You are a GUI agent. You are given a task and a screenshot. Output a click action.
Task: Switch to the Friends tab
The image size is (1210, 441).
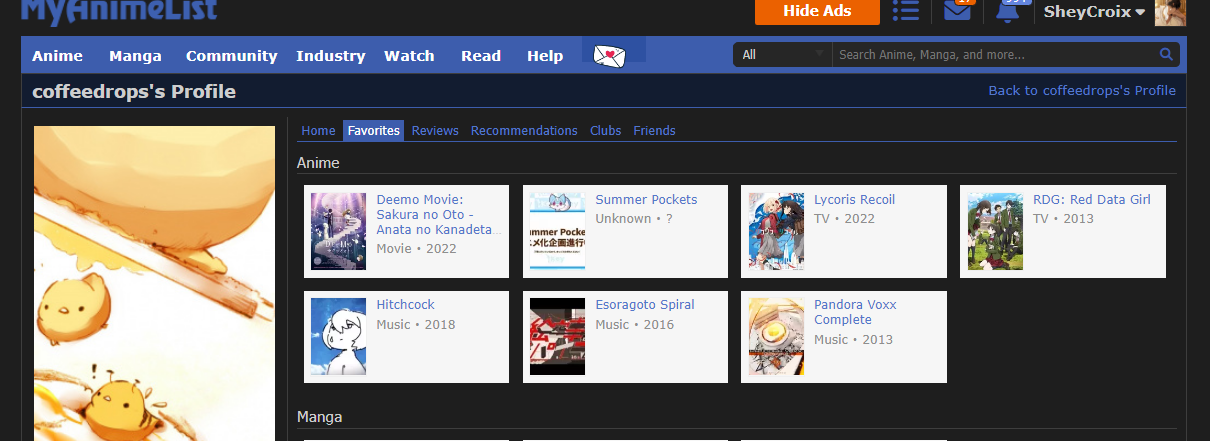(654, 131)
